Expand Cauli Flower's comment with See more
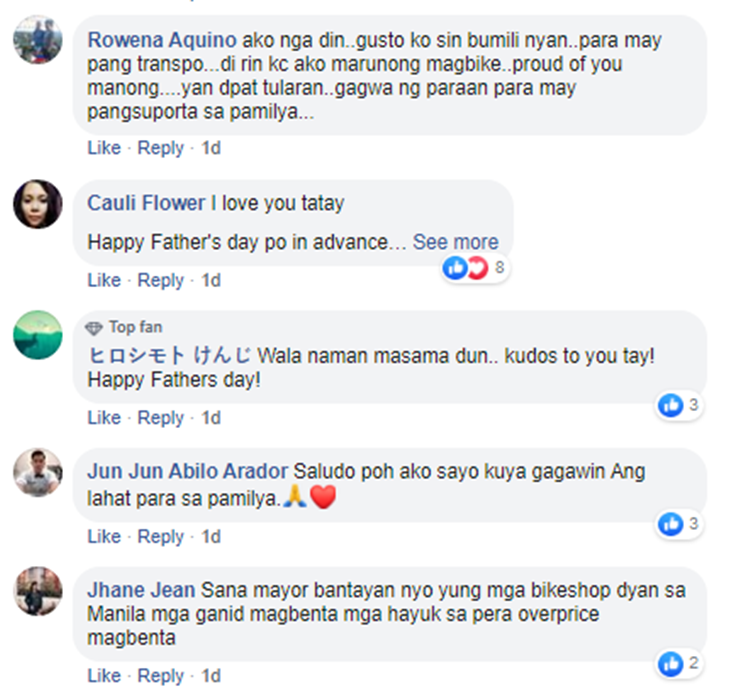The width and height of the screenshot is (750, 696). pos(455,242)
